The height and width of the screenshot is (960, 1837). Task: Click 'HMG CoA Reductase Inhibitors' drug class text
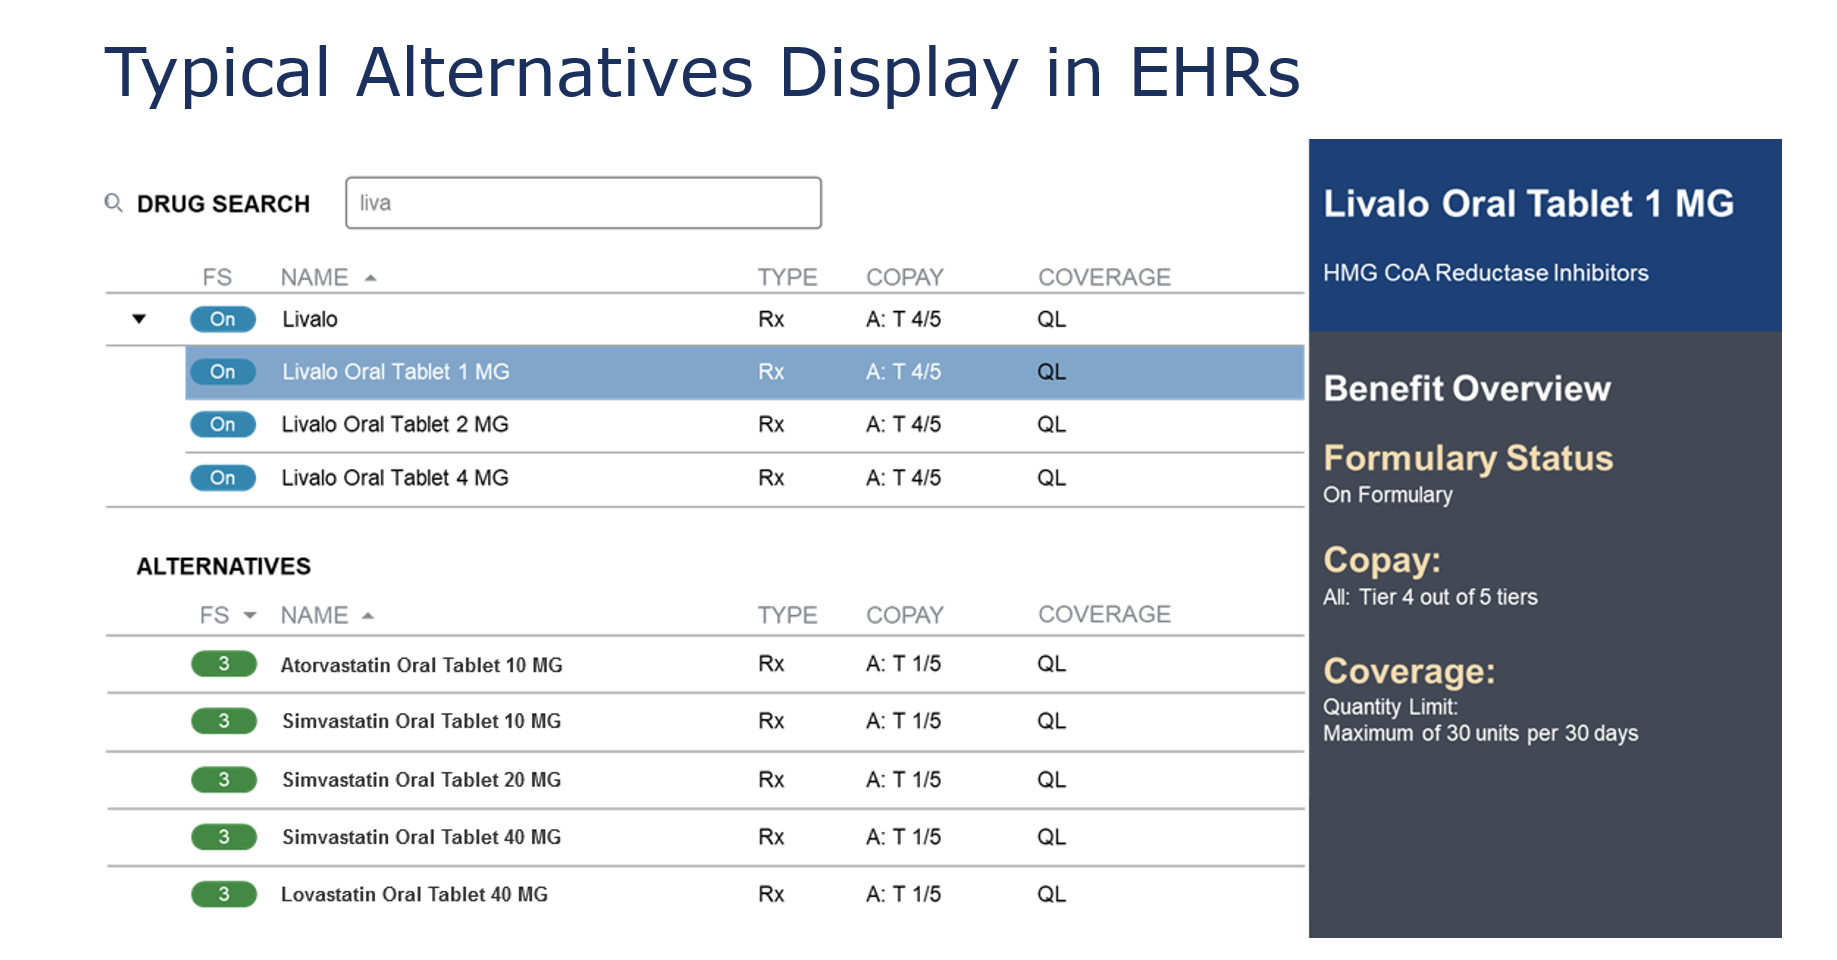click(1486, 273)
